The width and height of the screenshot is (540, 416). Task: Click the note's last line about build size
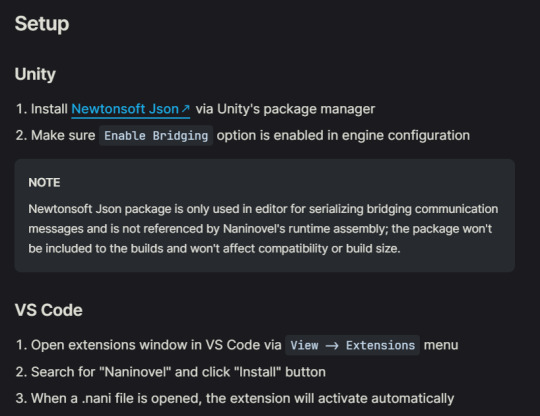[x=214, y=248]
